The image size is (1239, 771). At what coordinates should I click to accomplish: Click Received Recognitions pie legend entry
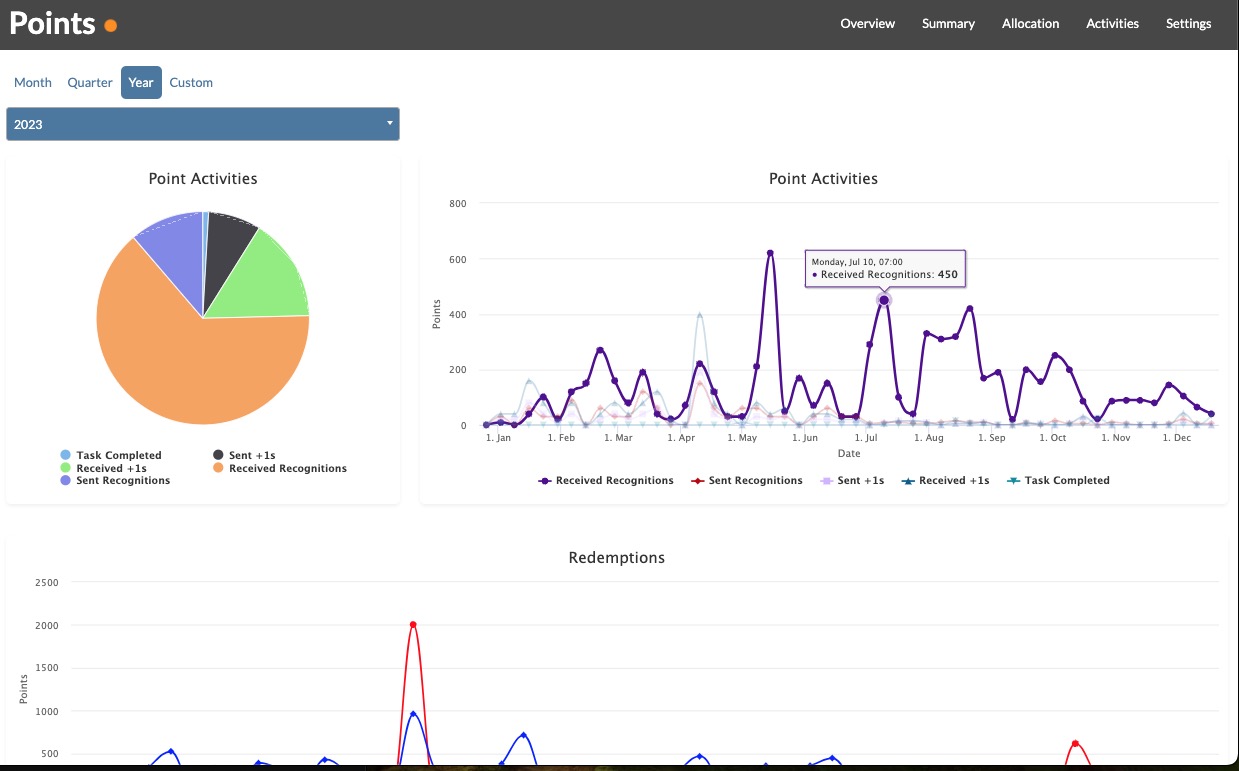click(287, 468)
